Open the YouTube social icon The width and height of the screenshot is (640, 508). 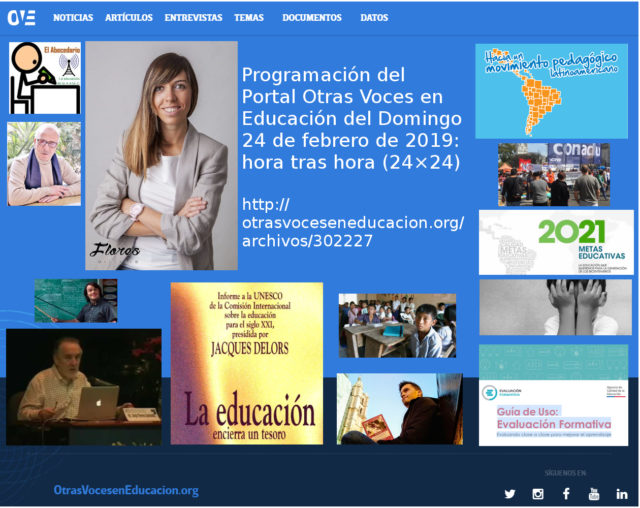click(594, 494)
